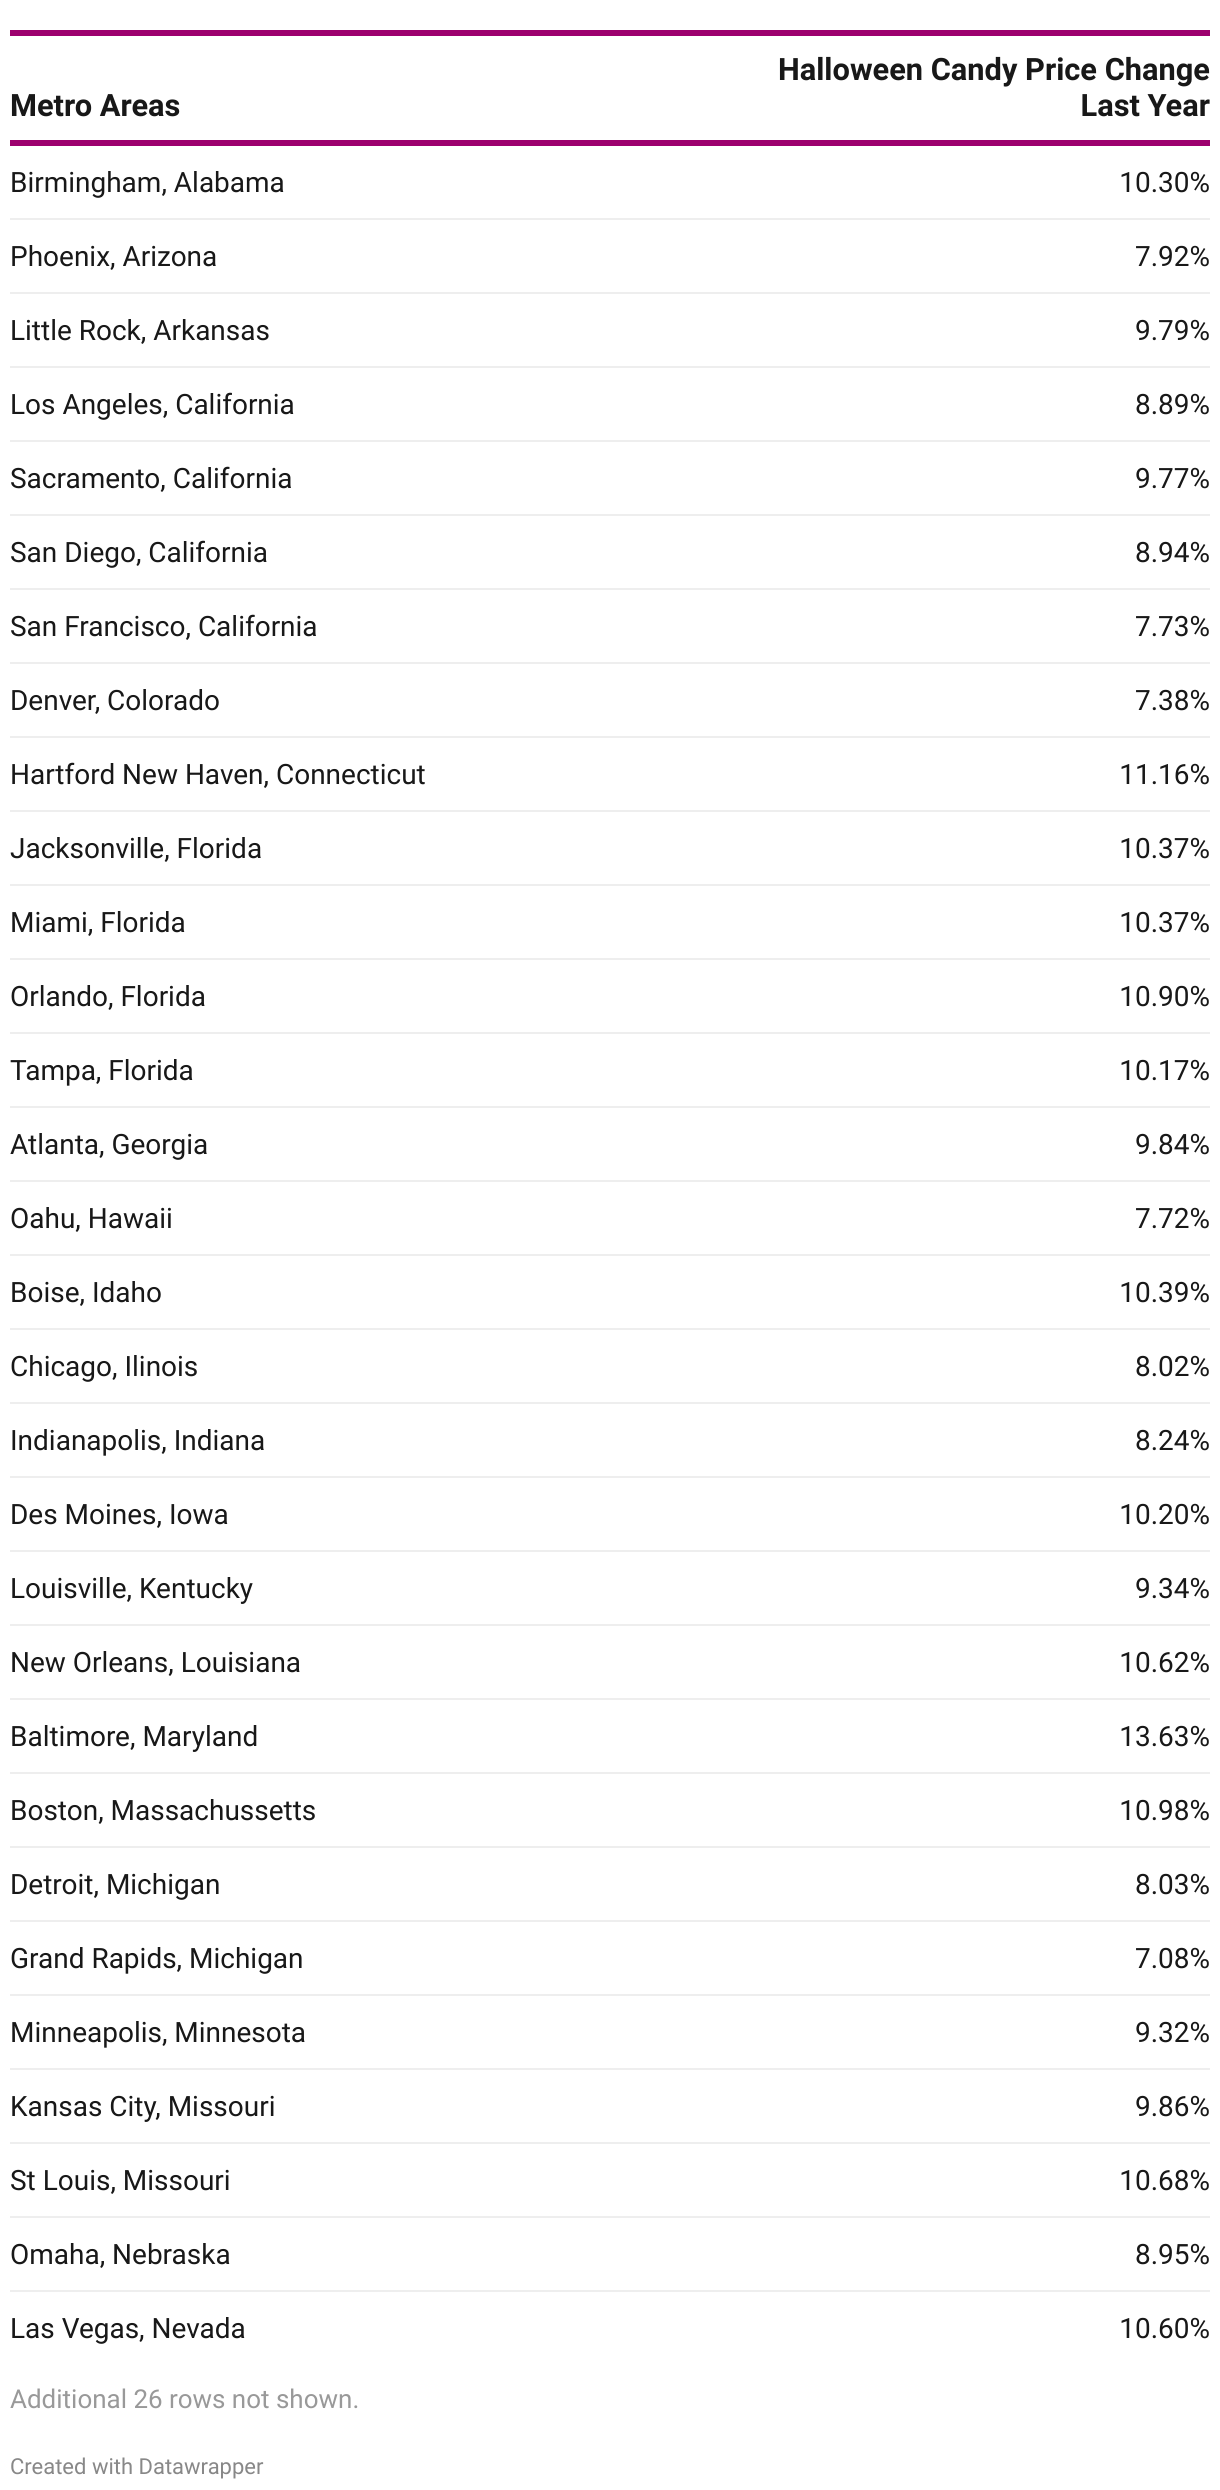
Task: Select the Hartford New Haven, Connecticut row
Action: pyautogui.click(x=610, y=775)
